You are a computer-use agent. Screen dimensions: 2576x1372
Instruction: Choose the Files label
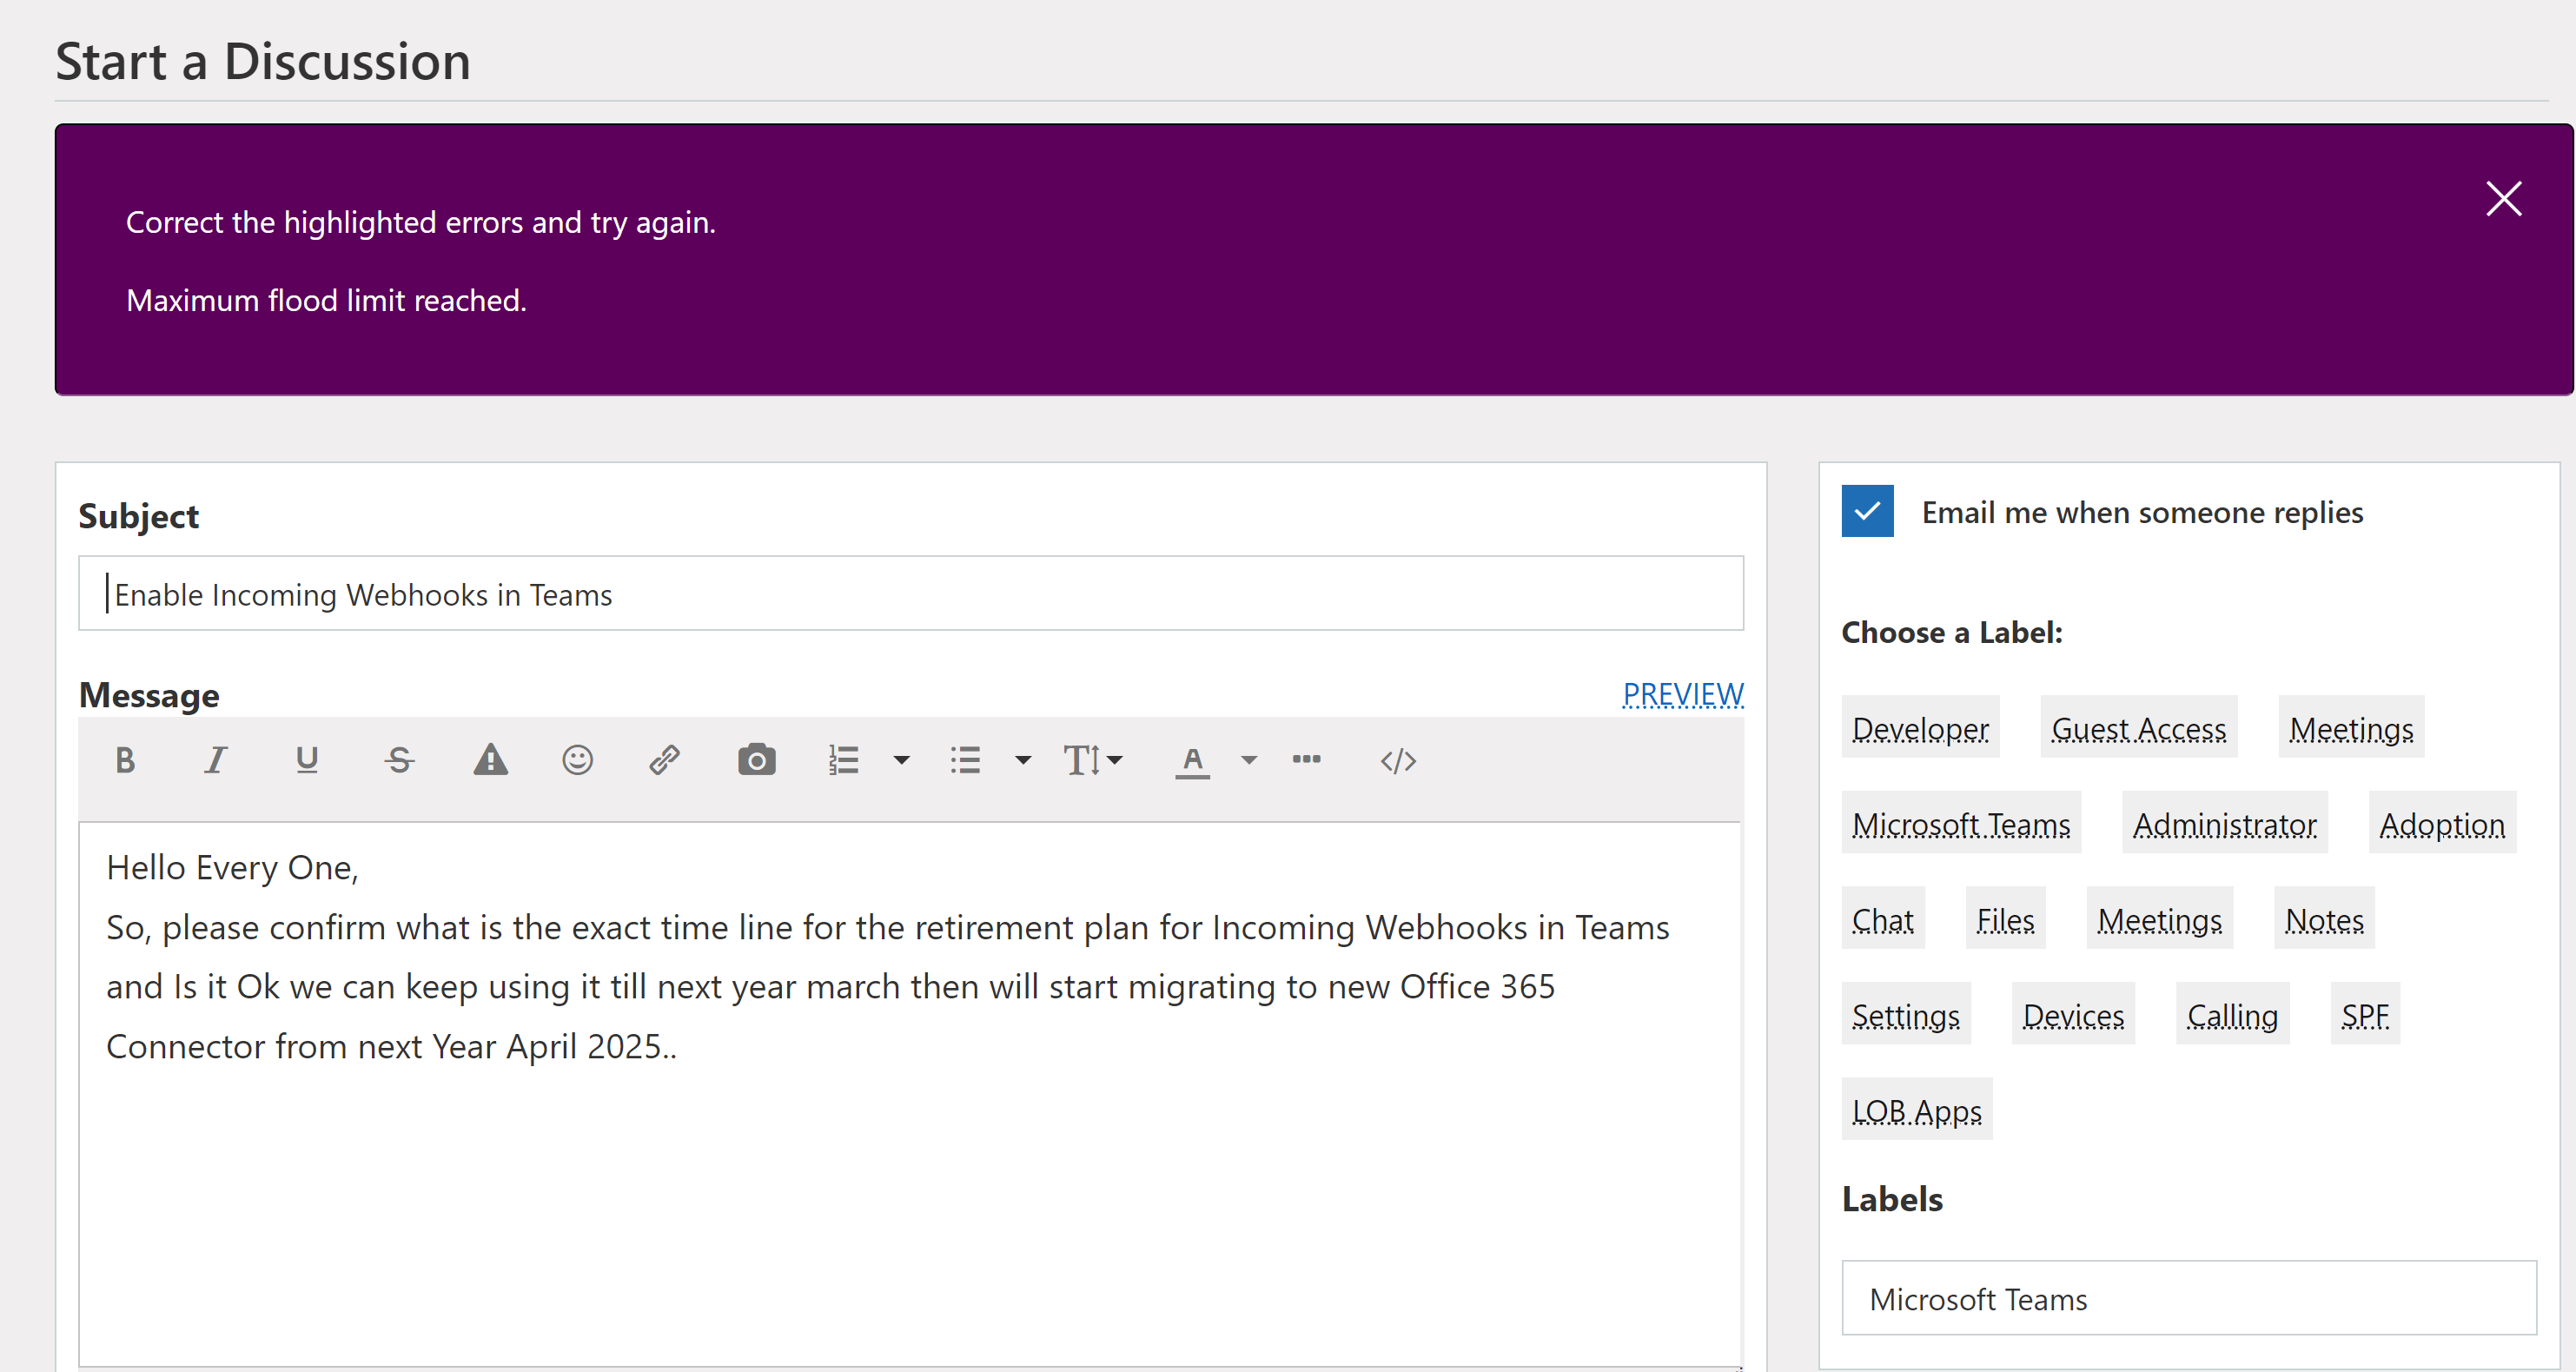pos(2005,918)
